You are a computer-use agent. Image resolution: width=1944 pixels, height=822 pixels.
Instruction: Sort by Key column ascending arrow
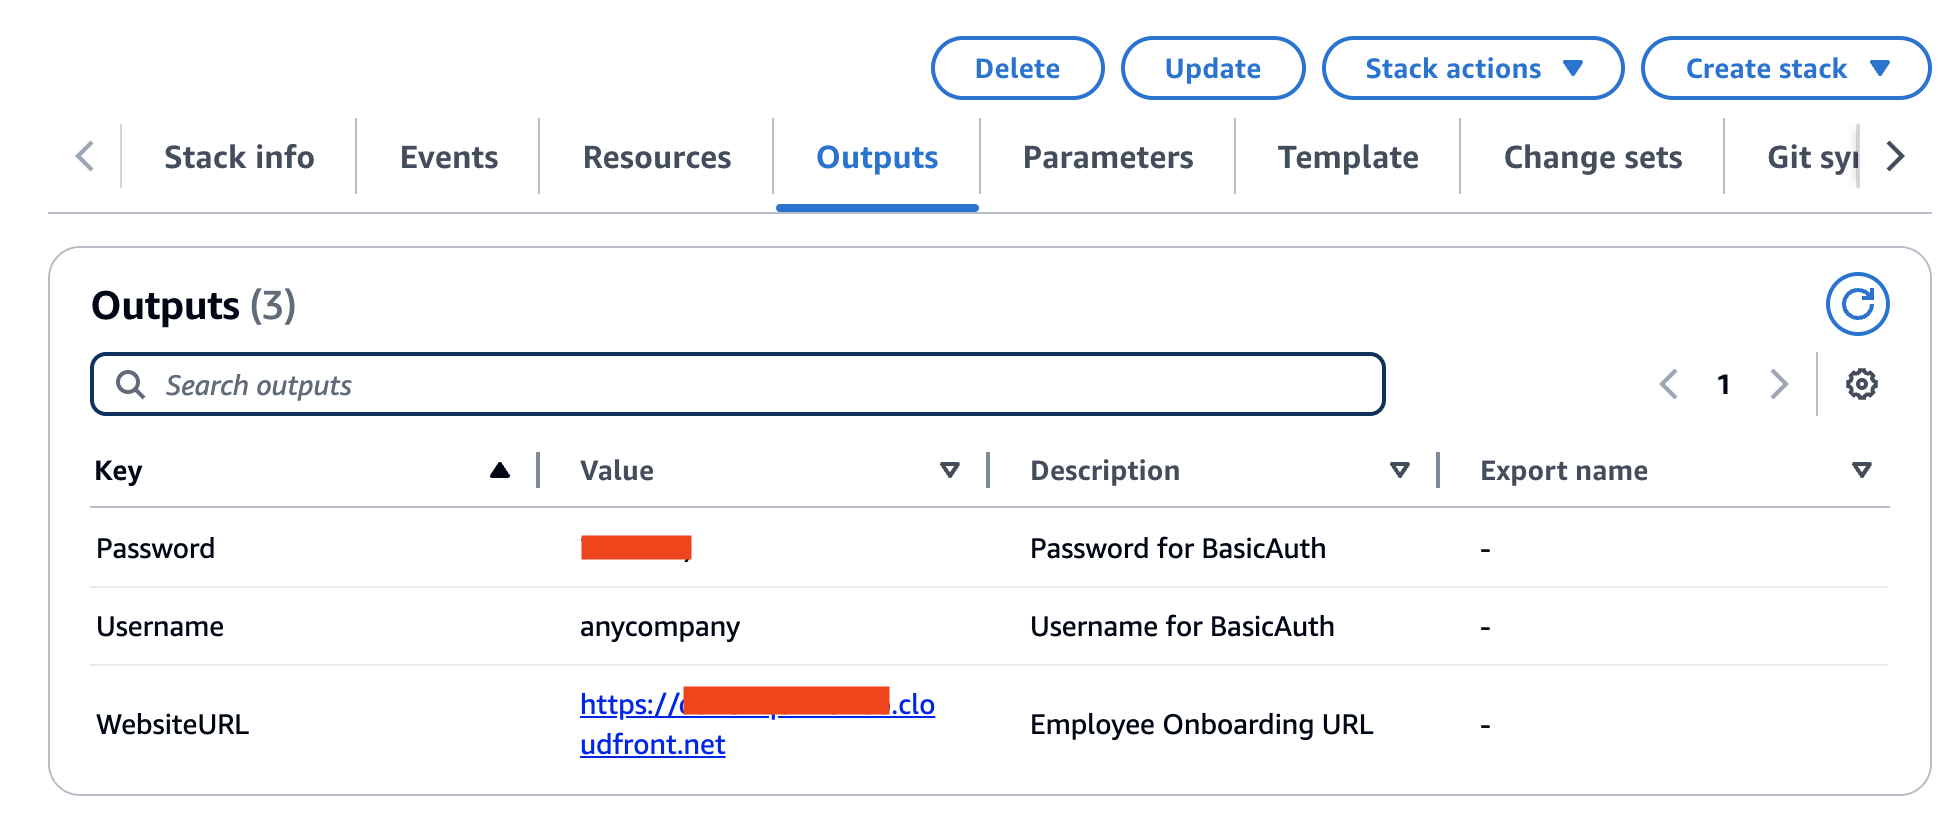(500, 470)
